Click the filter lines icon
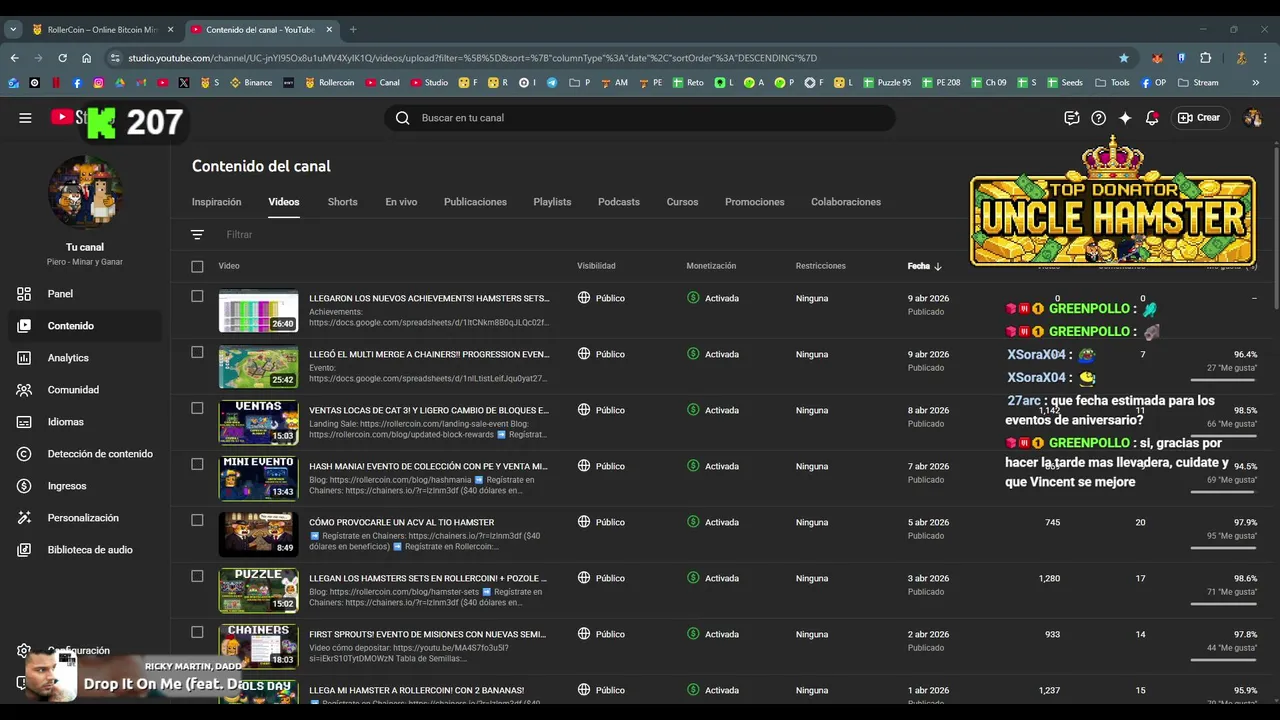 click(197, 235)
